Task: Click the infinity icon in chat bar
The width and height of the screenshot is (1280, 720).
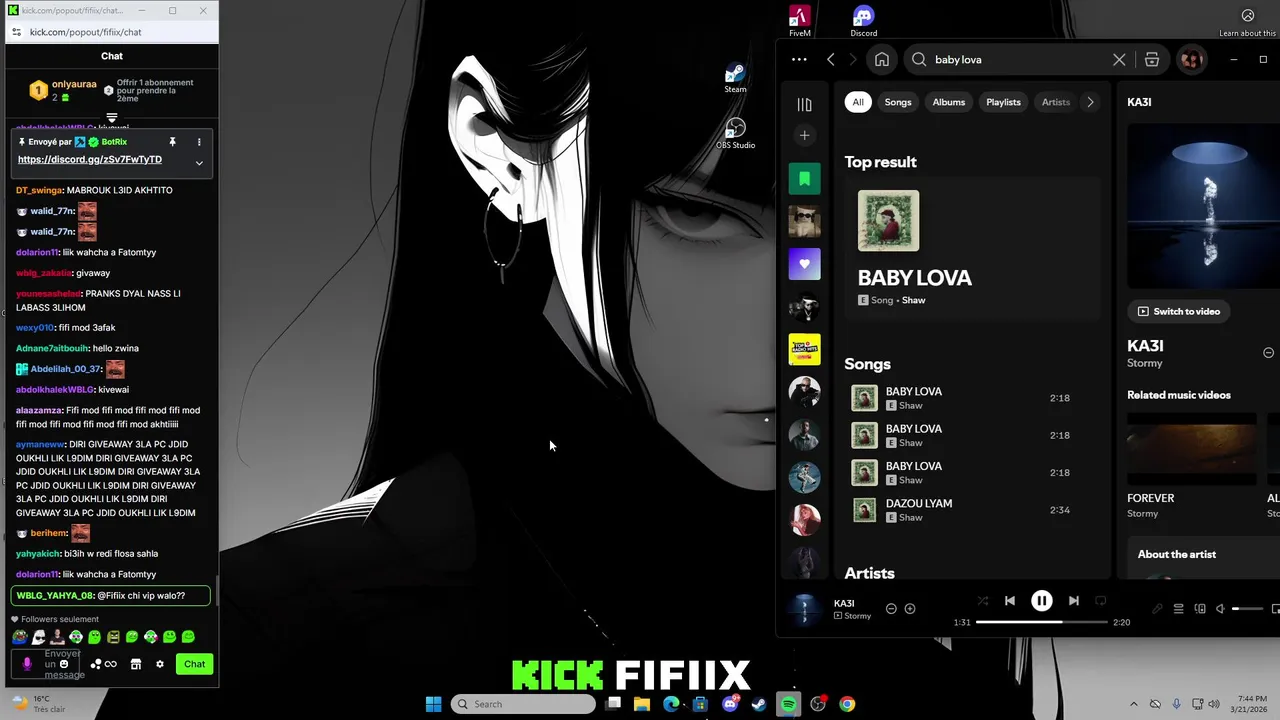Action: [111, 664]
